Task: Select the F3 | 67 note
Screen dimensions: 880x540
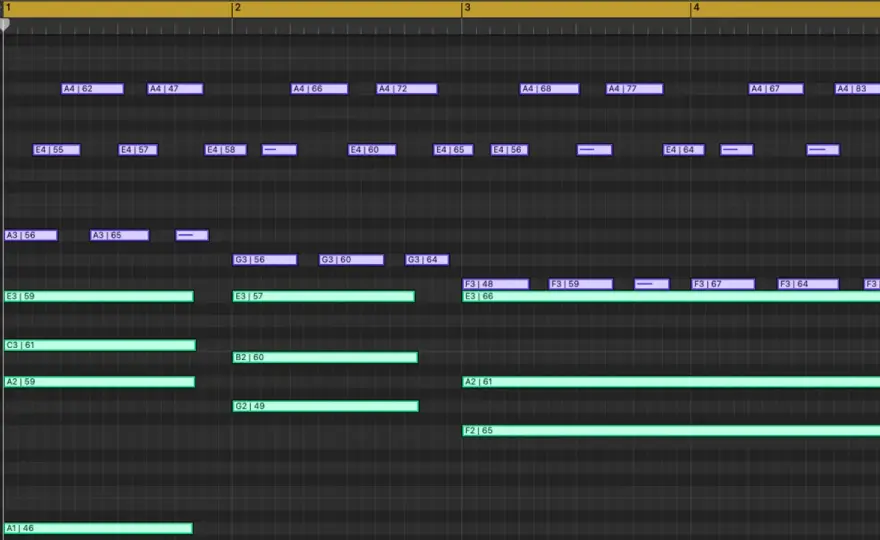Action: click(x=723, y=284)
